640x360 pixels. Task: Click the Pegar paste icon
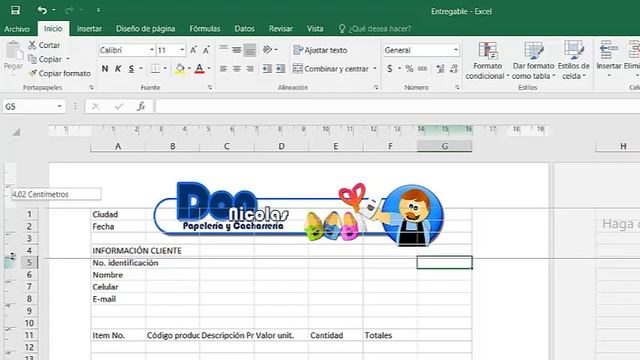click(x=13, y=51)
